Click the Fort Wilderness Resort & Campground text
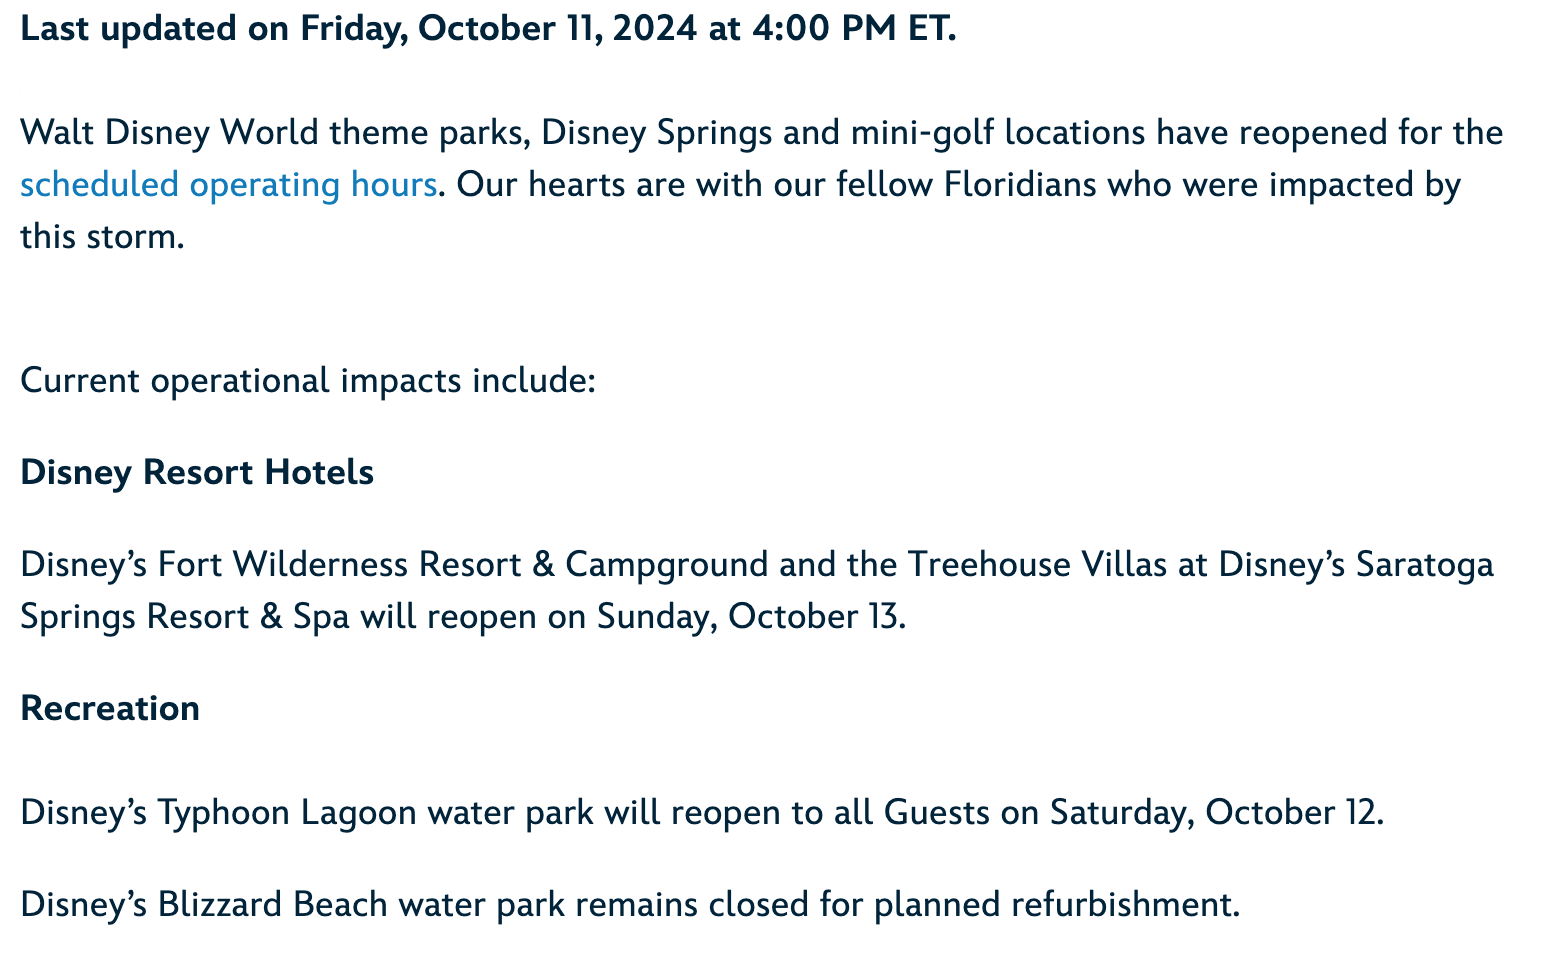1560x964 pixels. coord(394,565)
